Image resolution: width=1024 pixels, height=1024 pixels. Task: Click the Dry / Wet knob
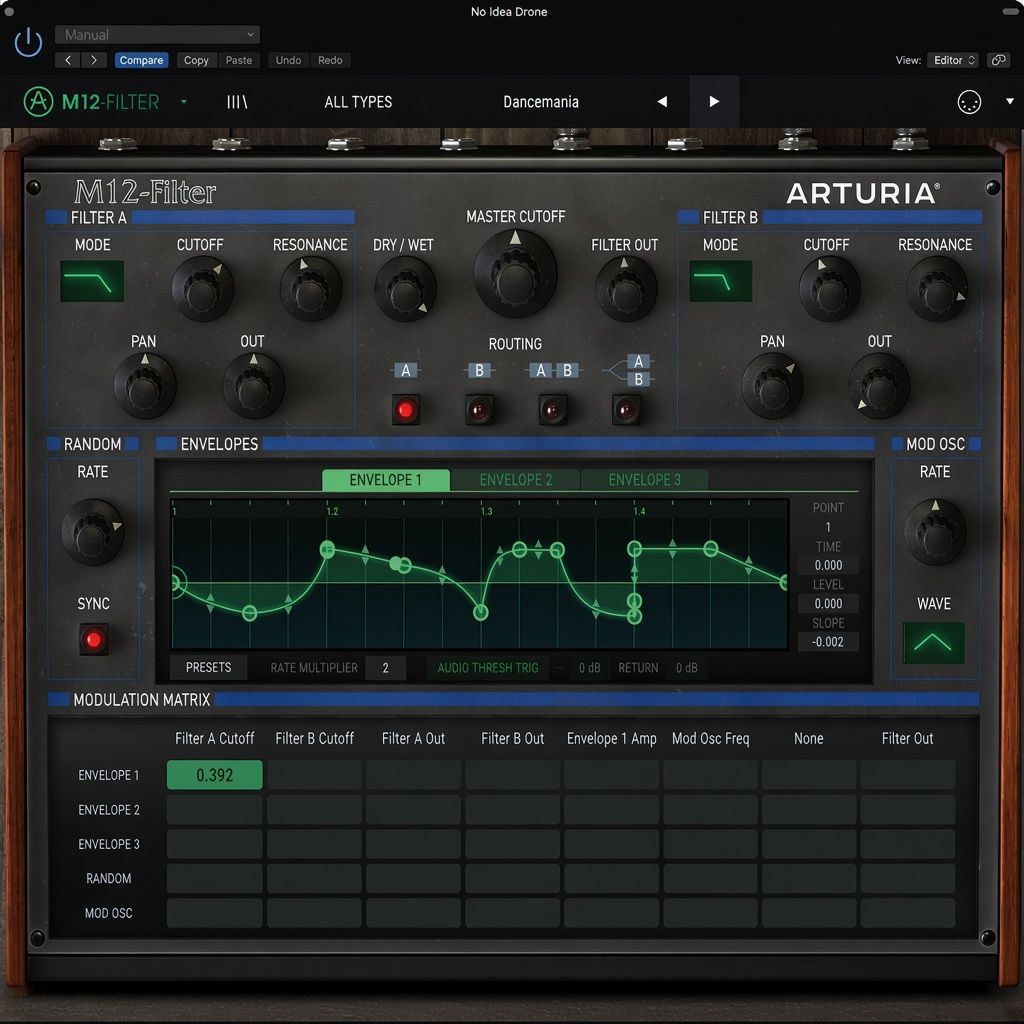406,289
